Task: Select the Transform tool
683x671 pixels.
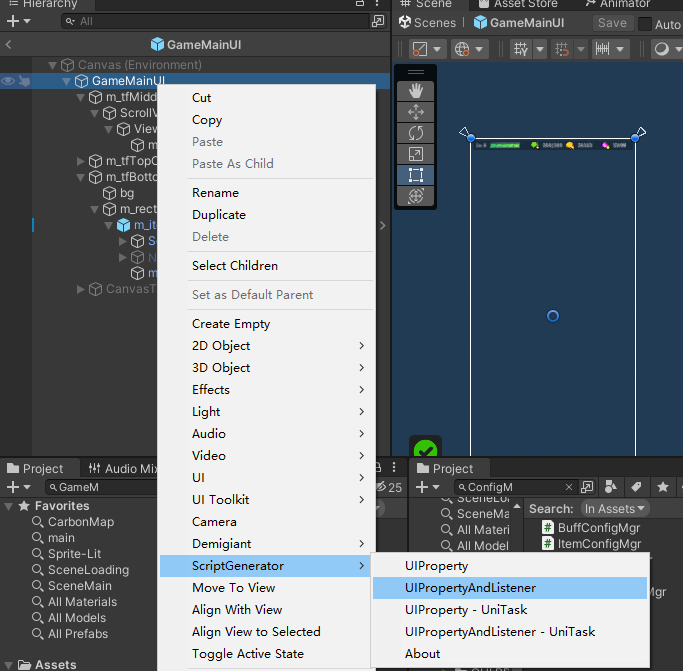Action: click(416, 196)
